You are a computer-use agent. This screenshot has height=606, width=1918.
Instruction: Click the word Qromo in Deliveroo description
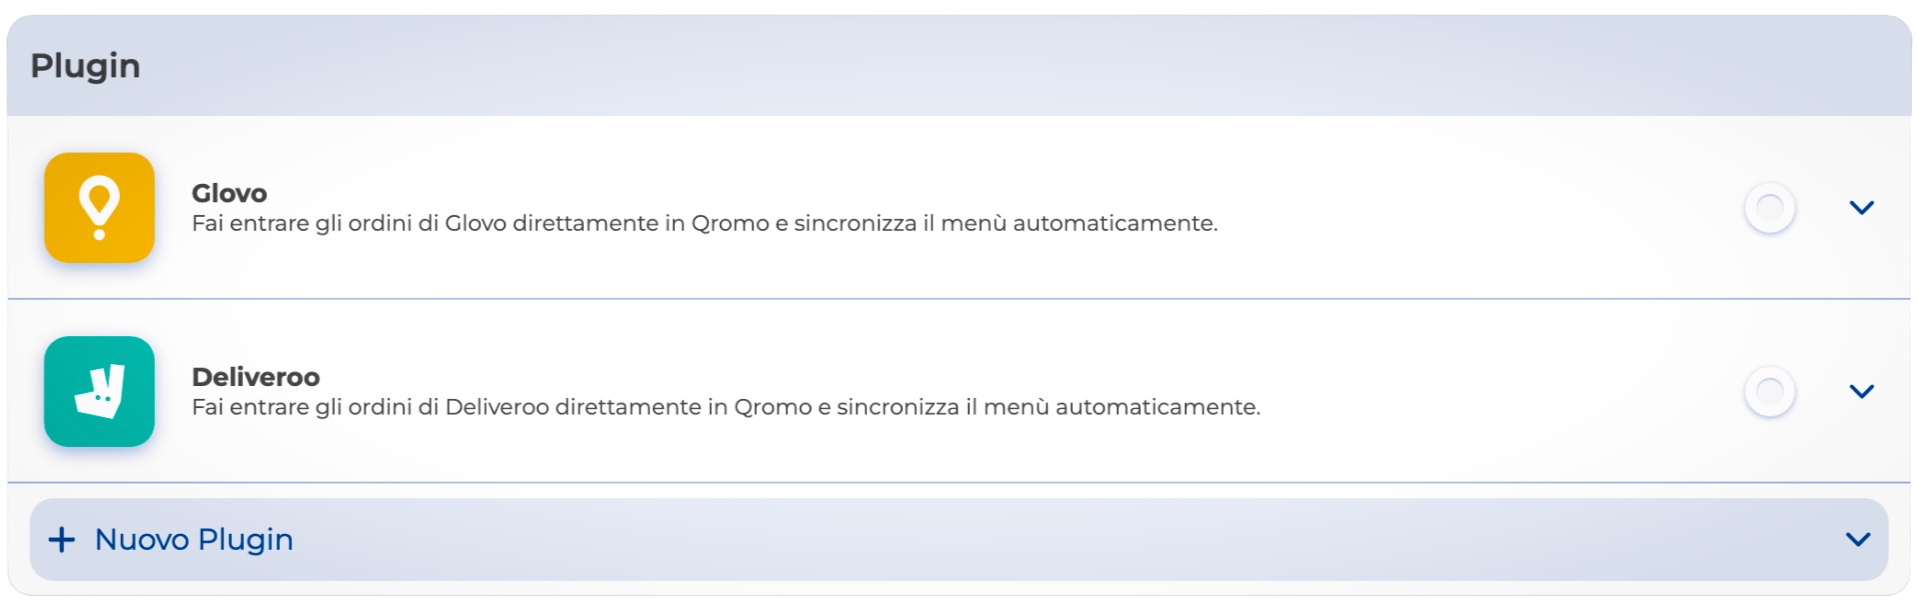[x=772, y=407]
